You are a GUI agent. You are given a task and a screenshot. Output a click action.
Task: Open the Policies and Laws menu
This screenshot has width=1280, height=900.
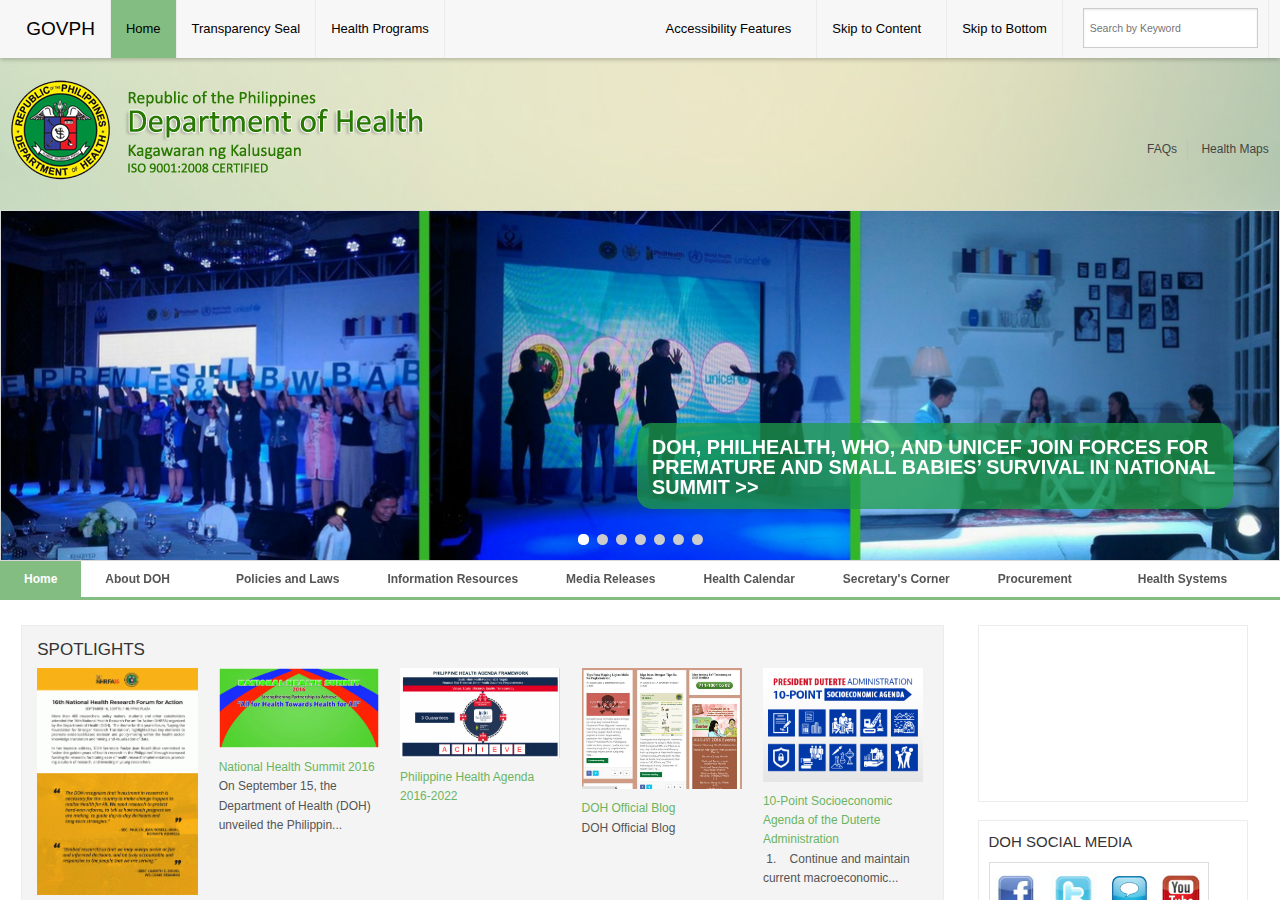288,579
